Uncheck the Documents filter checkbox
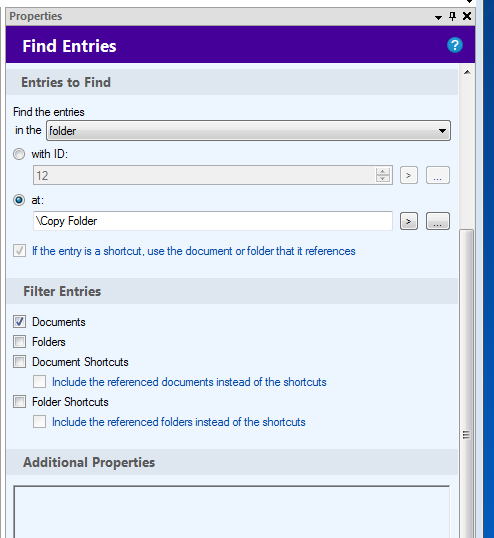 click(19, 321)
